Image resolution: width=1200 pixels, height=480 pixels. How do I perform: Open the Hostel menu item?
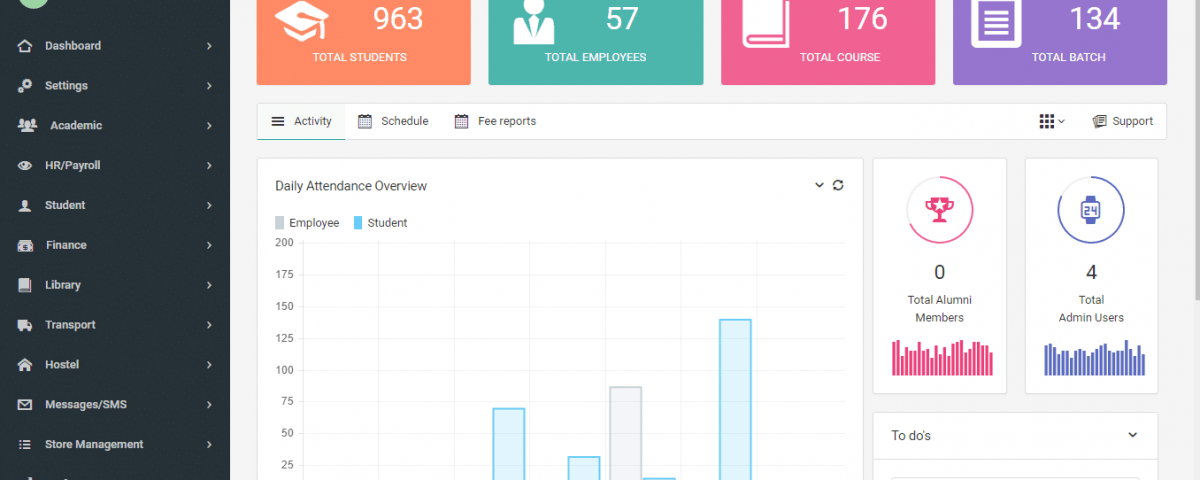tap(115, 365)
